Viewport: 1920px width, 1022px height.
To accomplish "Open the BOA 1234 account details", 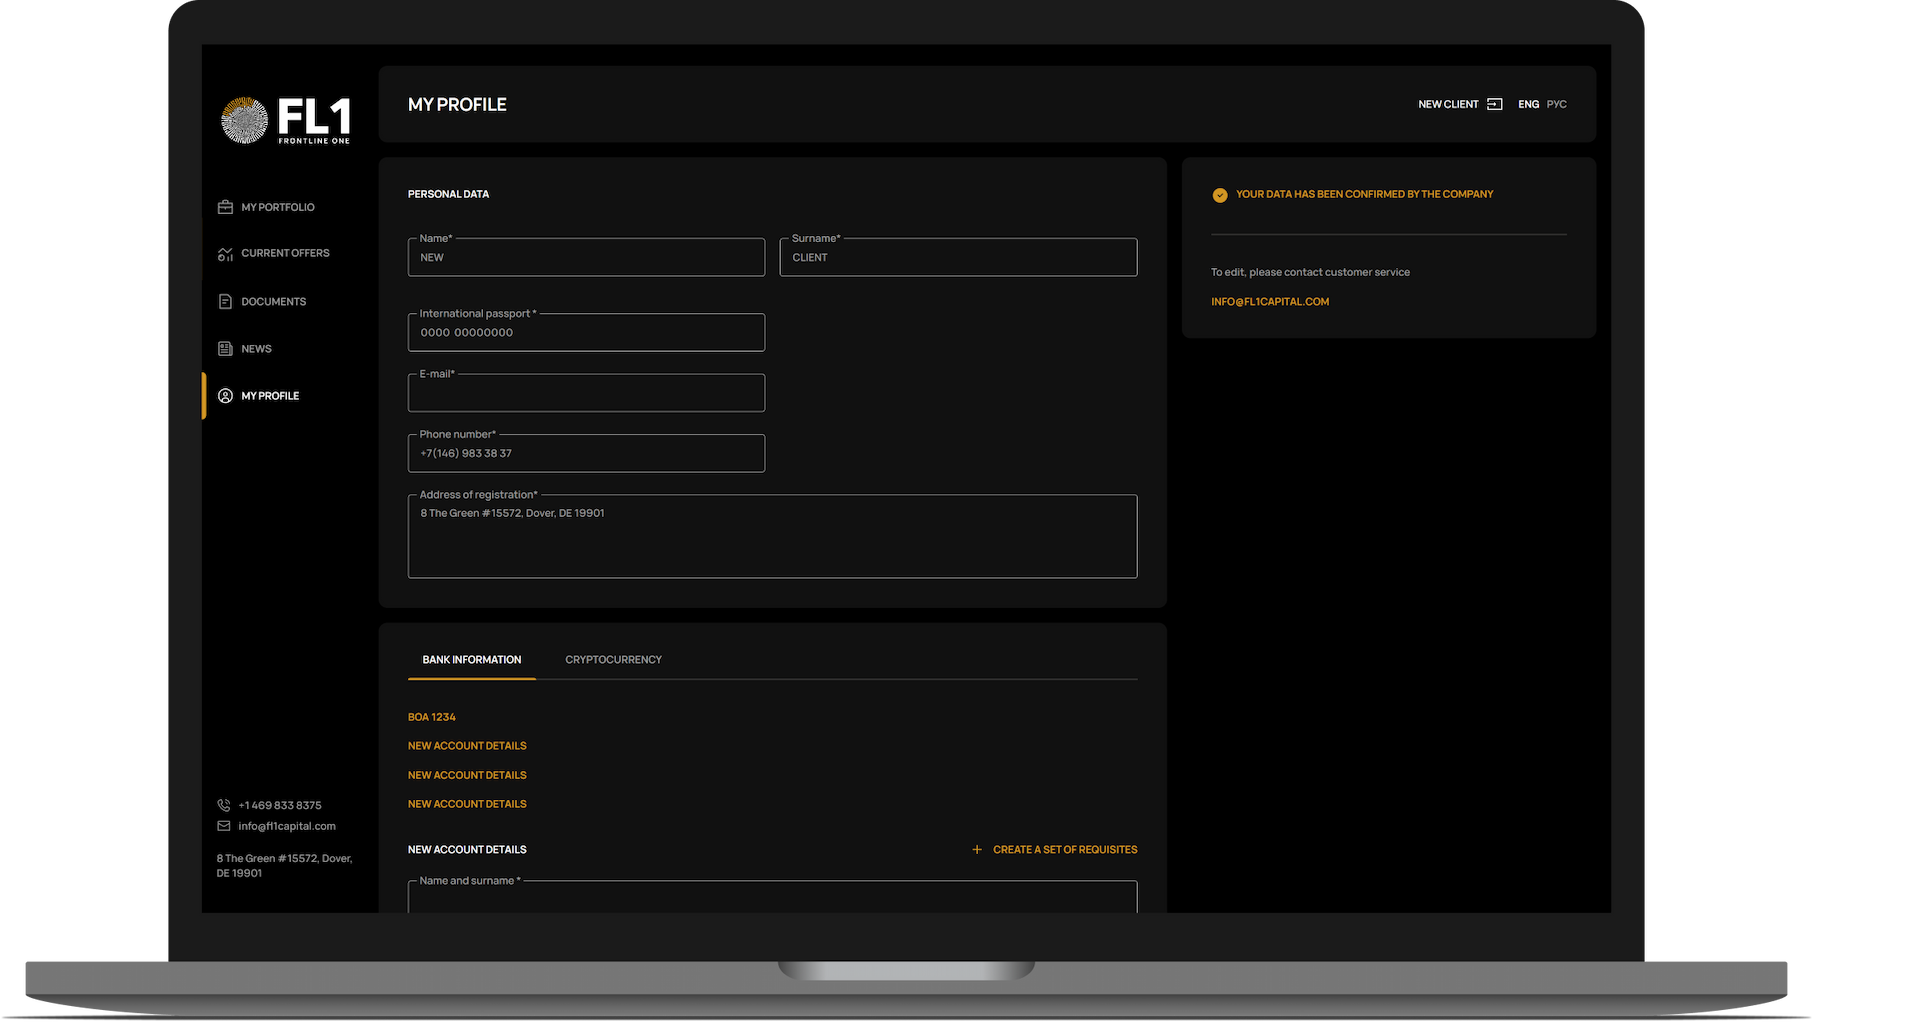I will click(x=432, y=717).
